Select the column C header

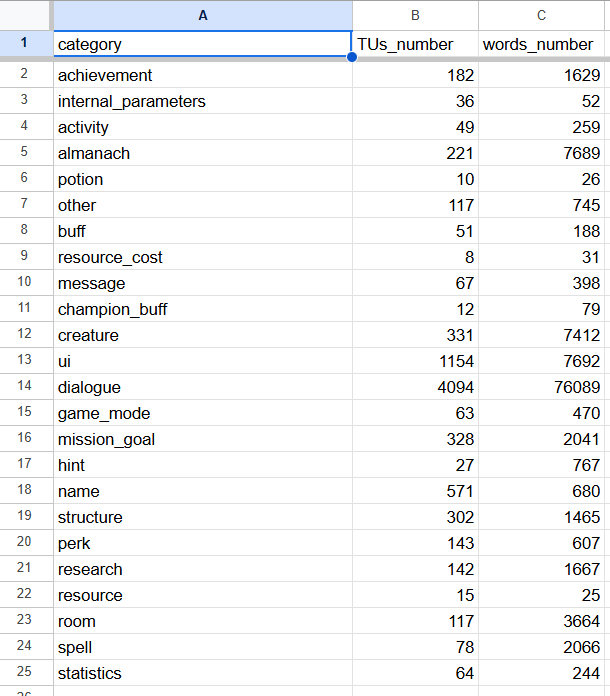(543, 15)
